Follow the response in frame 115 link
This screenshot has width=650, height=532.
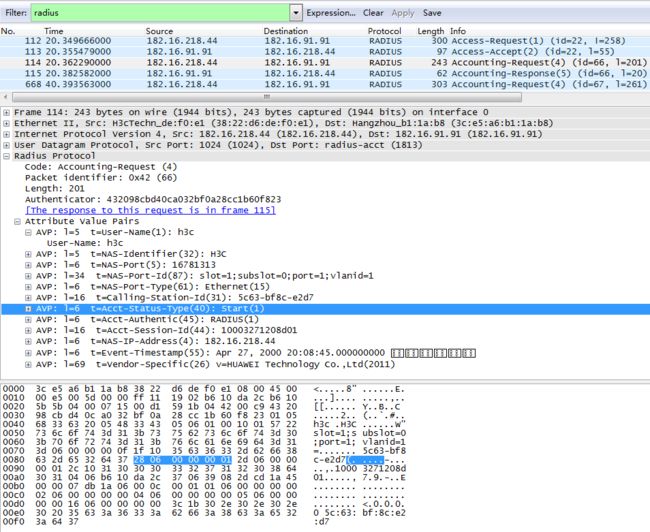150,210
